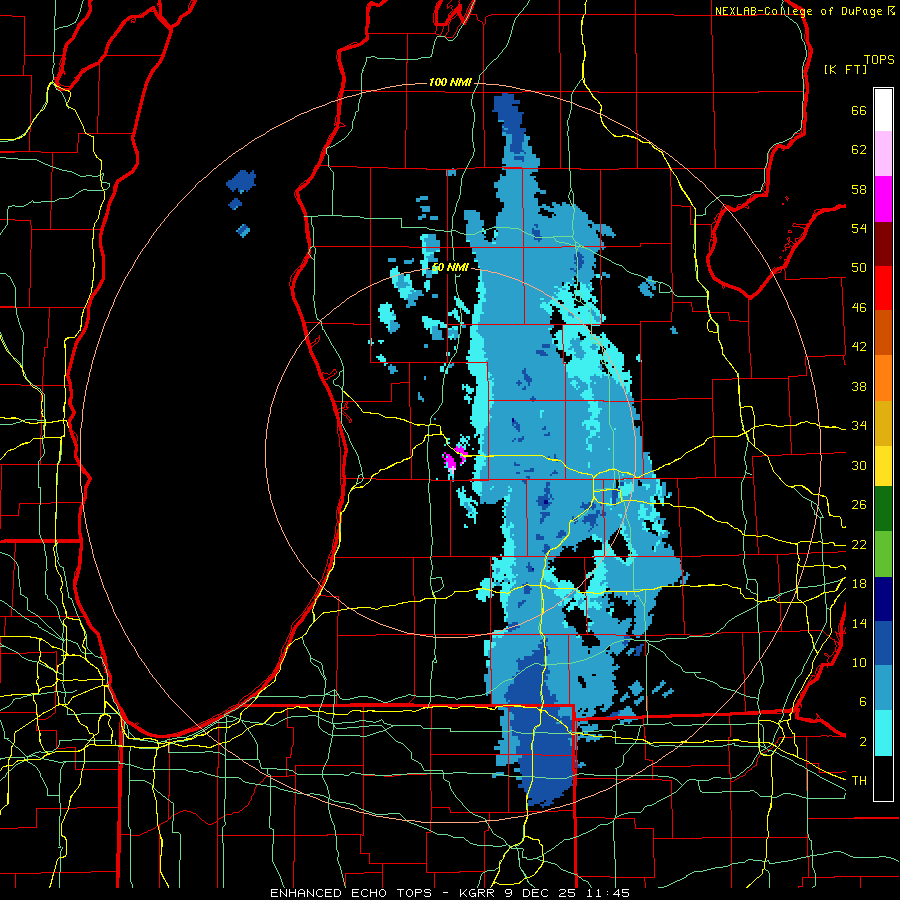
Task: Click the "42" legend value
Action: (859, 347)
